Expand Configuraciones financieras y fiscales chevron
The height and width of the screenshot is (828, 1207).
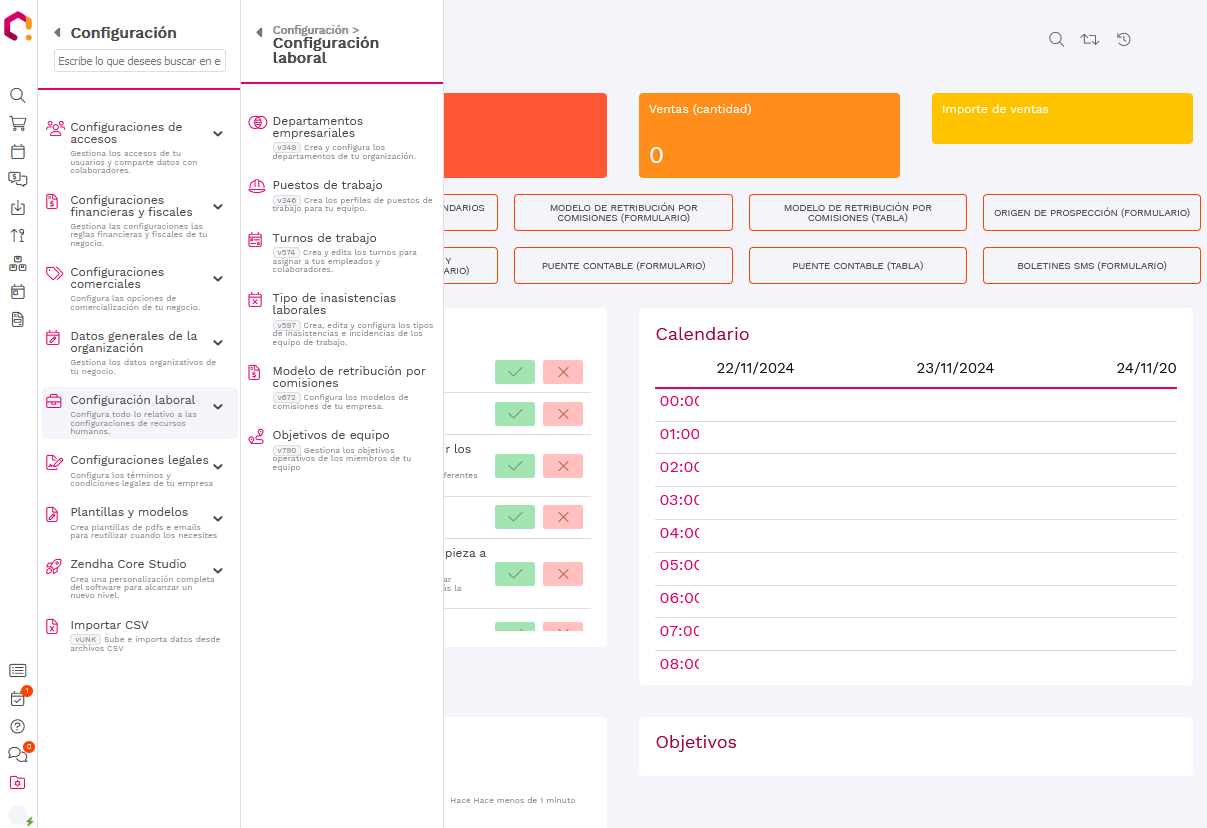[217, 207]
